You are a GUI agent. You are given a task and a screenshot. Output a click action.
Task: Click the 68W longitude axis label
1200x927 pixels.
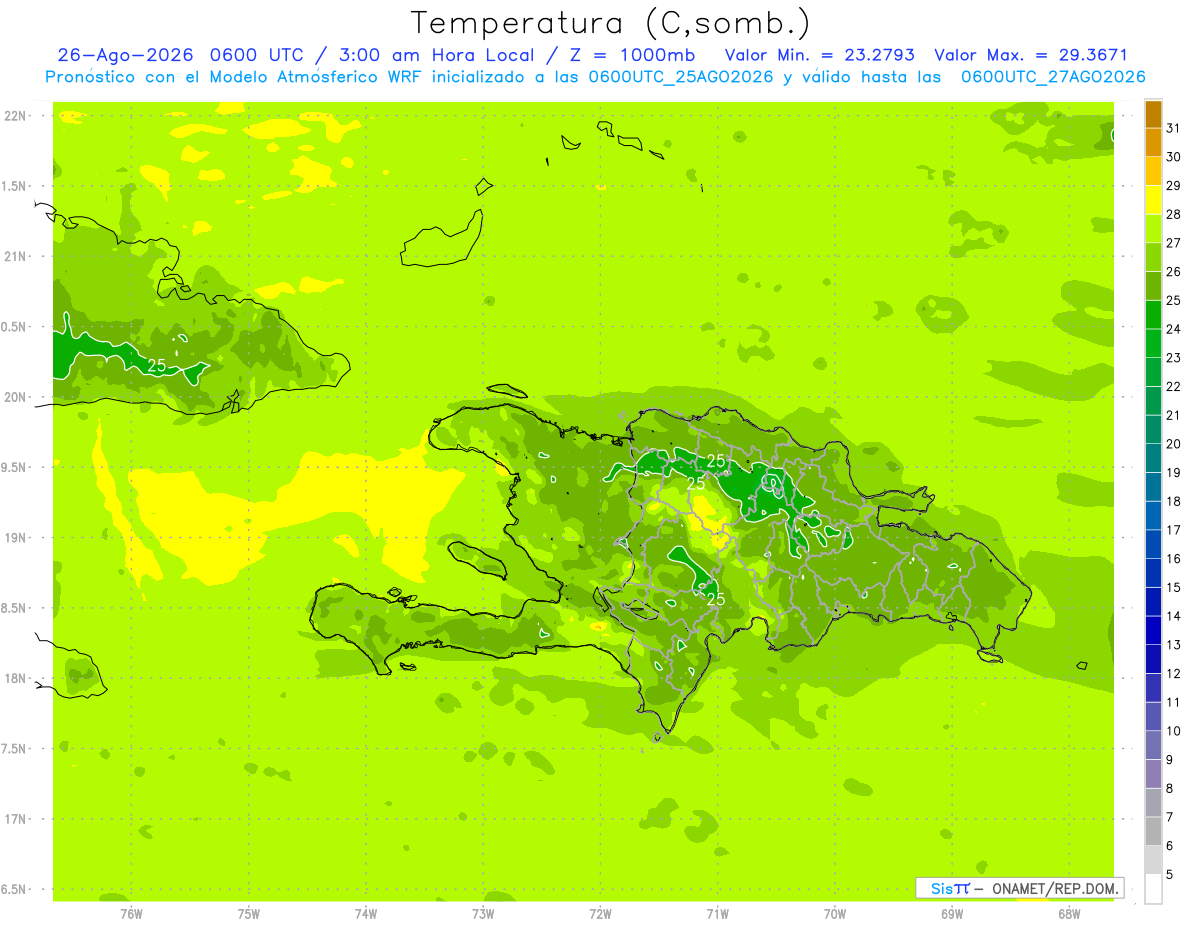tap(1069, 914)
